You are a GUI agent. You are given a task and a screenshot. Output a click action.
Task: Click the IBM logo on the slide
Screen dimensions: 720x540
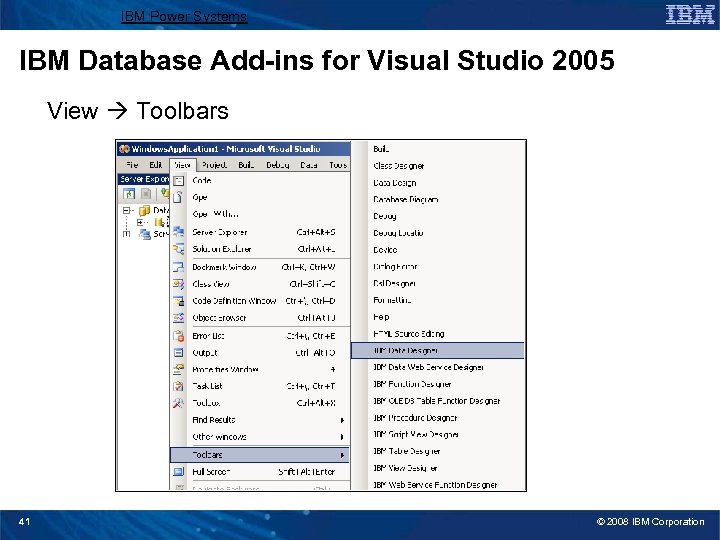(x=690, y=15)
